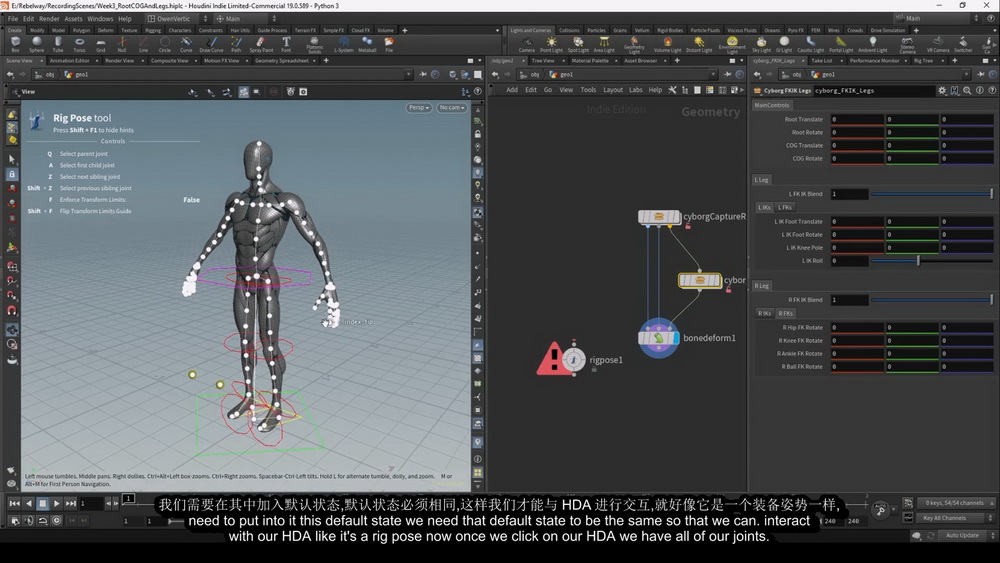The image size is (1000, 563).
Task: Select the Box shelf tool
Action: coord(15,44)
